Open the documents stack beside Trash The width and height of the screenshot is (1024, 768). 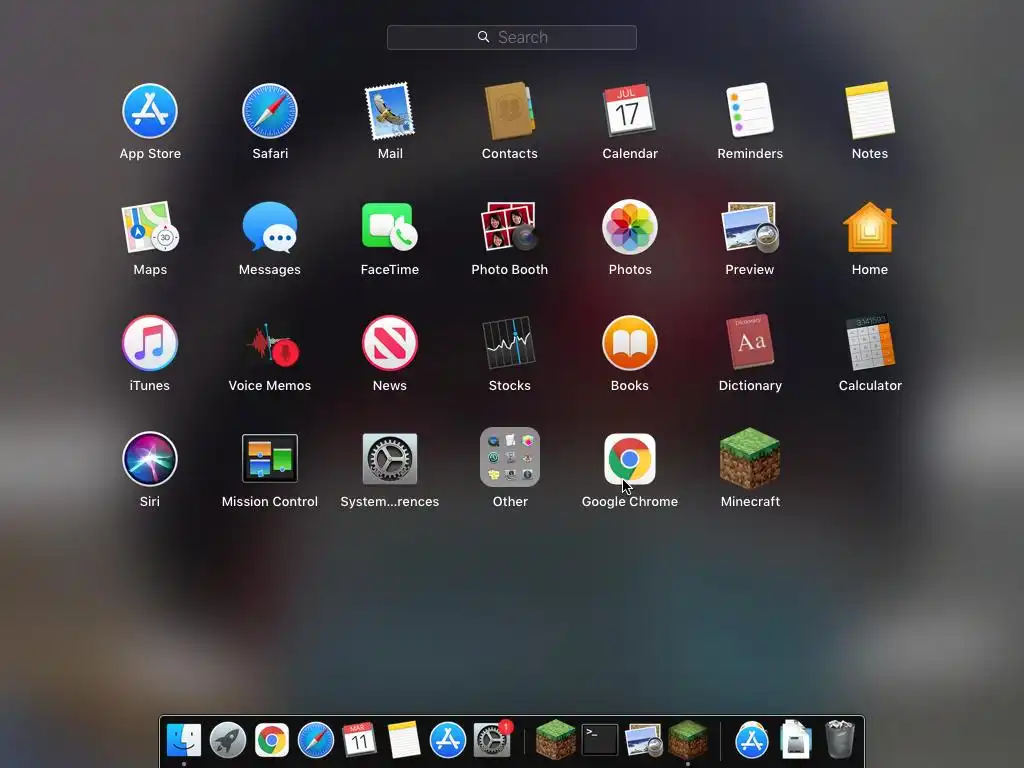tap(795, 739)
